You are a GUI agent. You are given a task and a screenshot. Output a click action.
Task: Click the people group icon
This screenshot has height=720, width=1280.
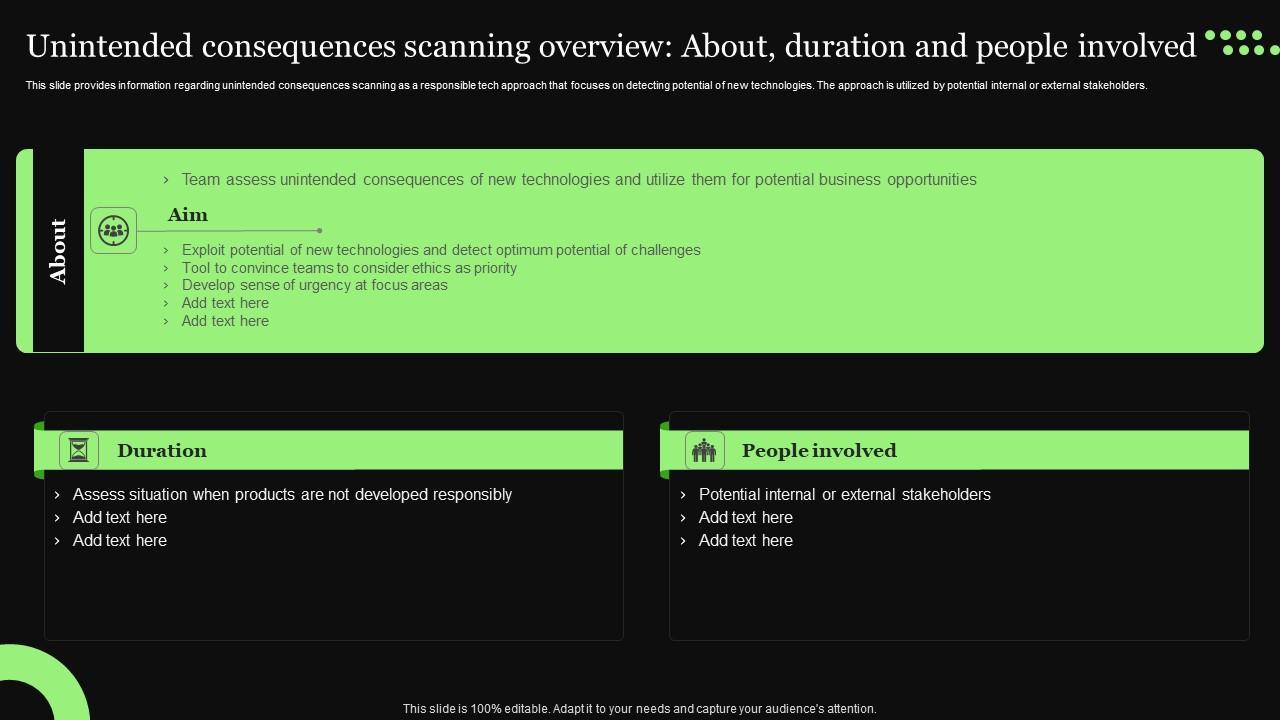(x=705, y=451)
